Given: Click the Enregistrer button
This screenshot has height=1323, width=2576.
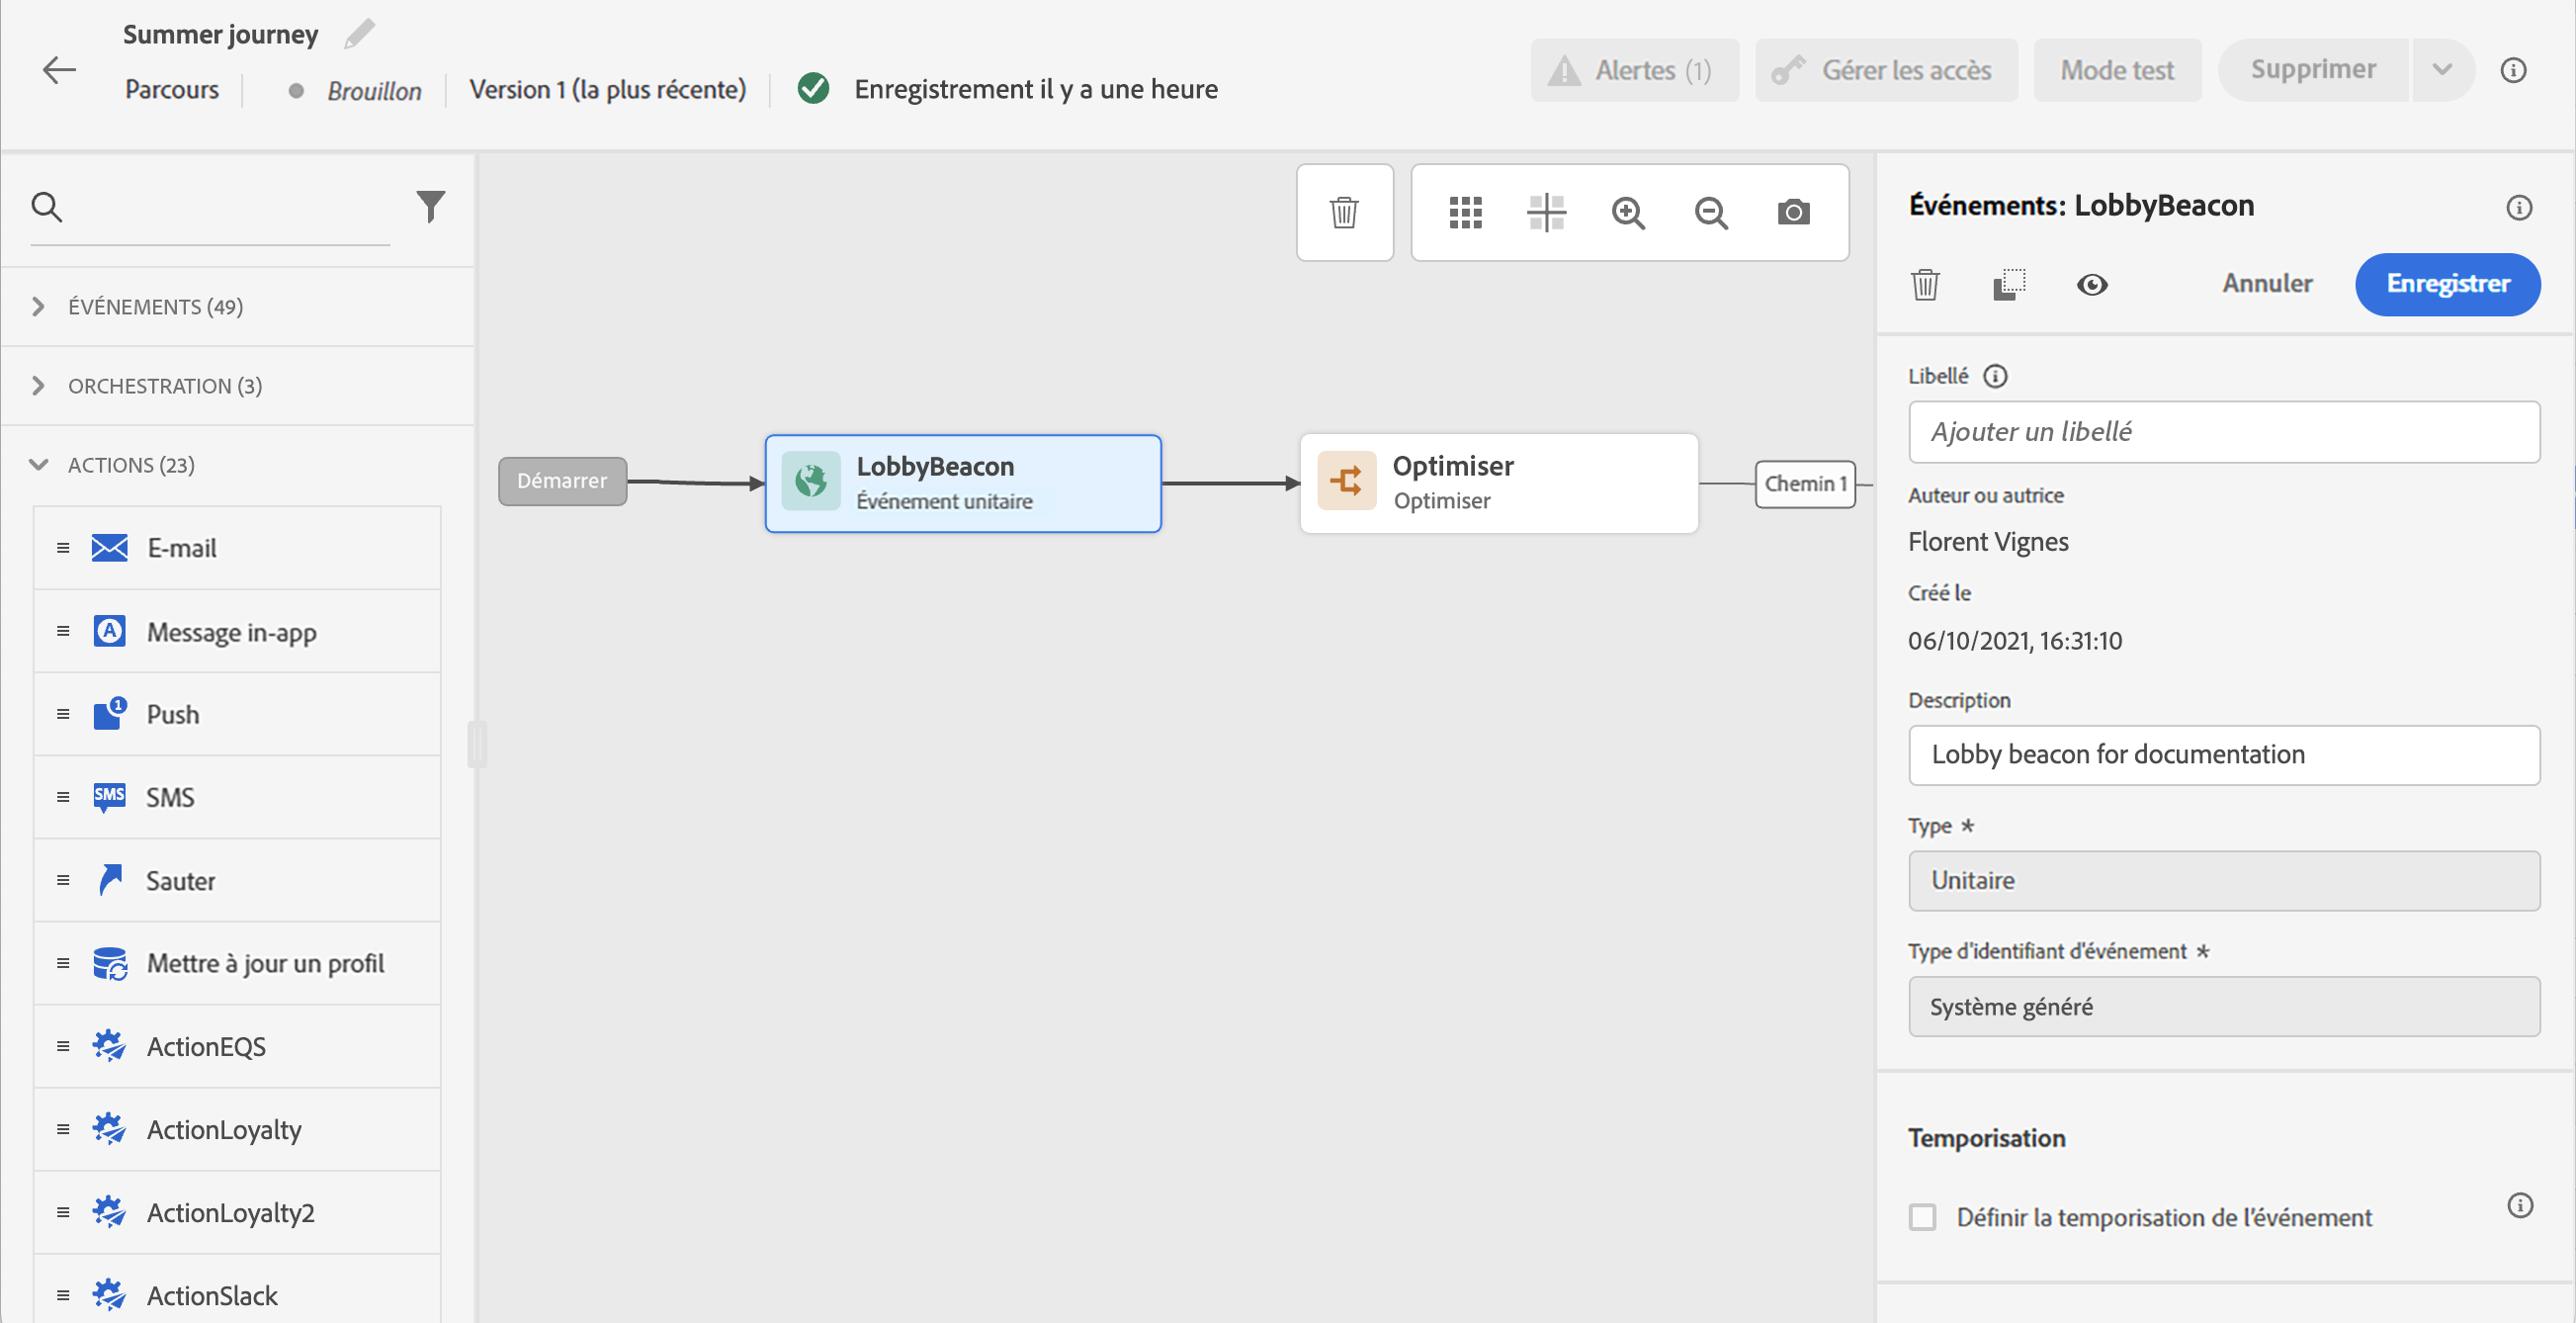Looking at the screenshot, I should point(2447,284).
